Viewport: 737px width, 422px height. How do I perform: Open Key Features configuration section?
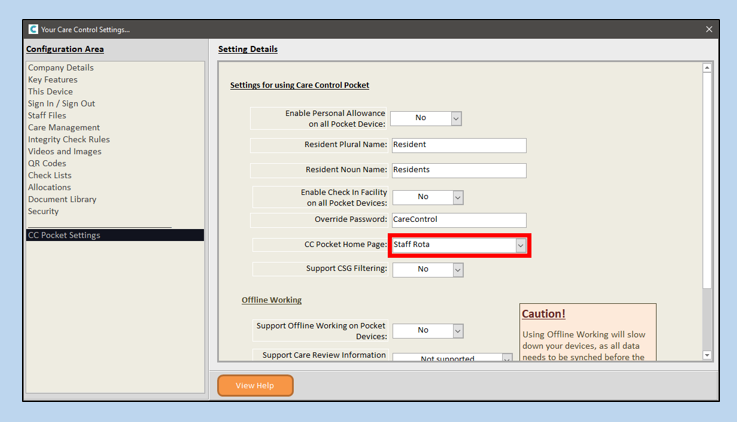coord(53,80)
